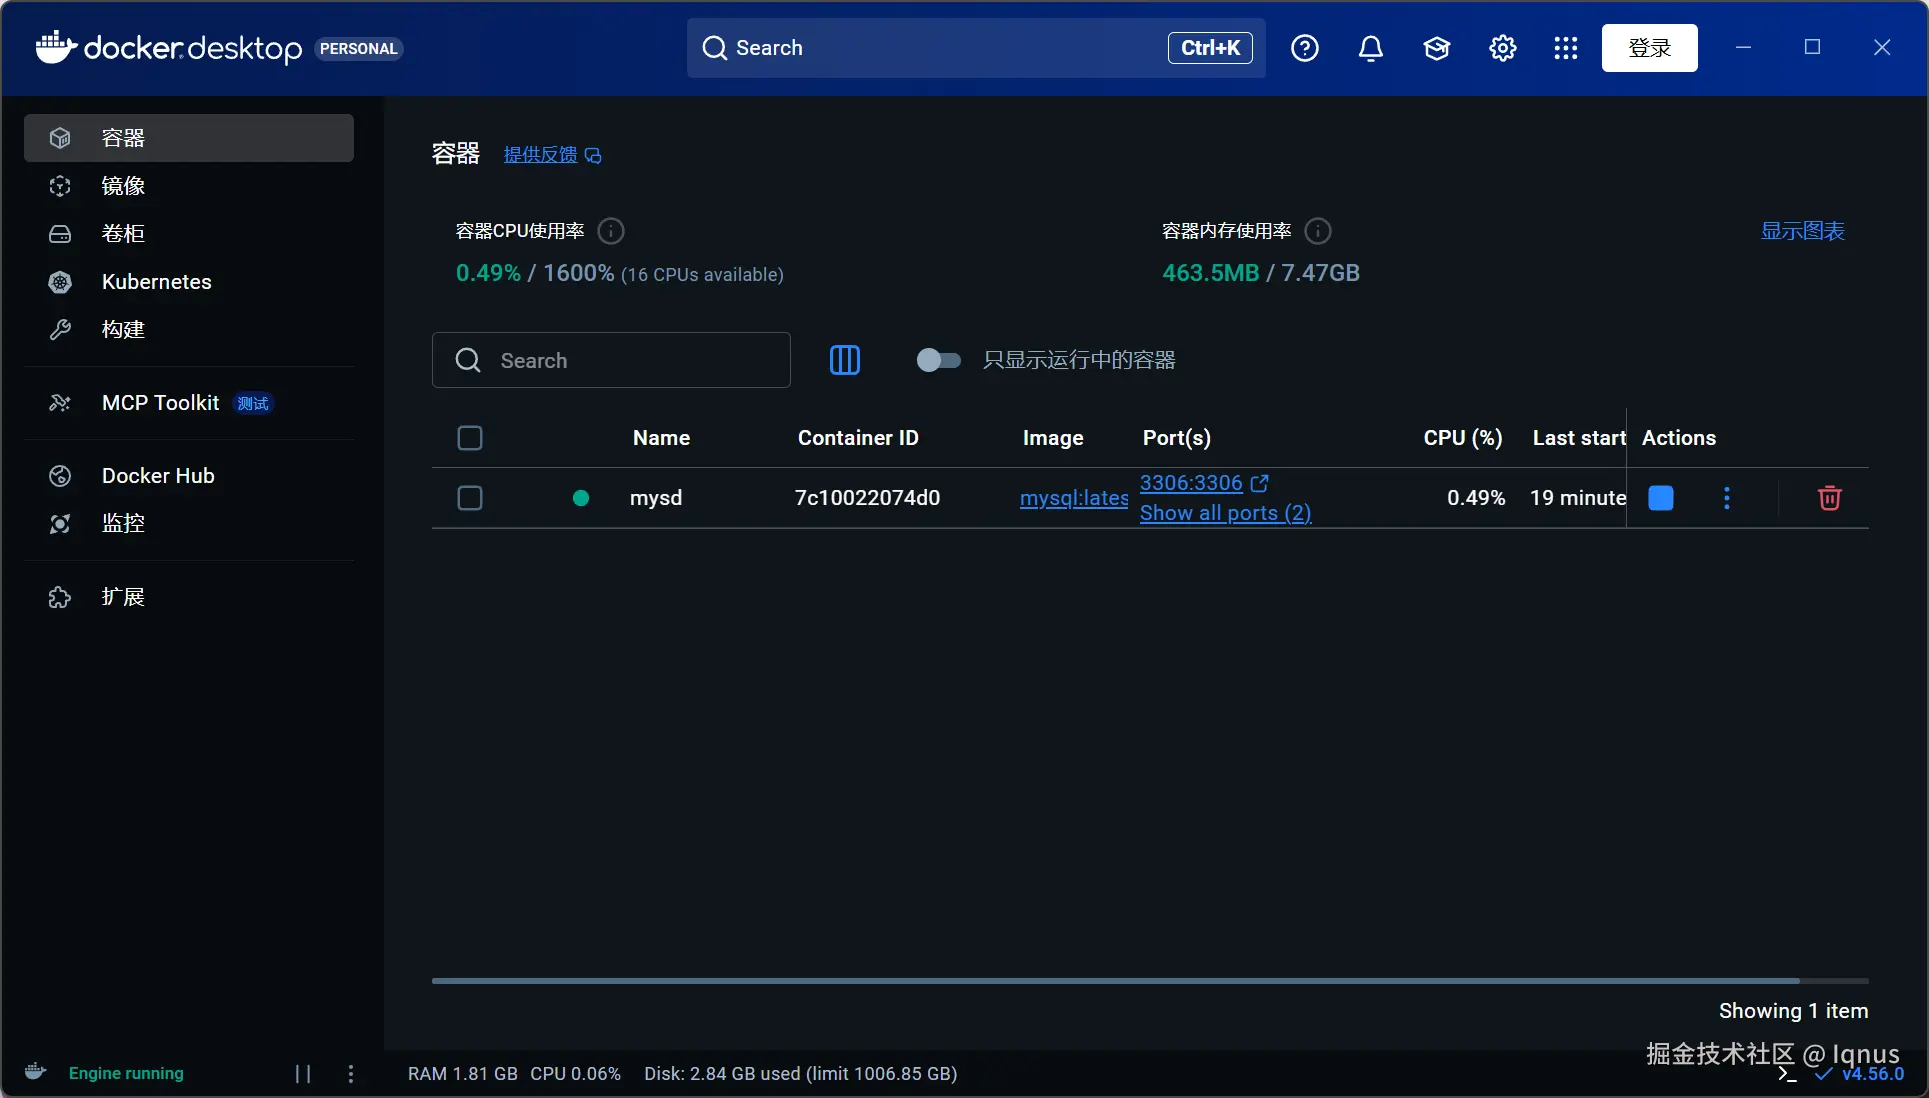Click the 登录 sign-in button
The image size is (1929, 1098).
(1649, 48)
